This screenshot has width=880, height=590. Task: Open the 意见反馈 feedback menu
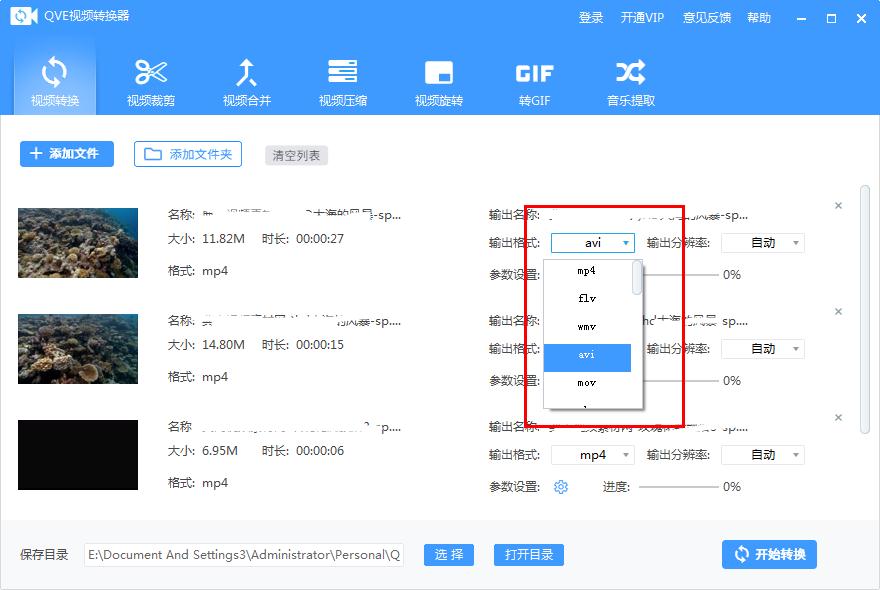(x=707, y=17)
